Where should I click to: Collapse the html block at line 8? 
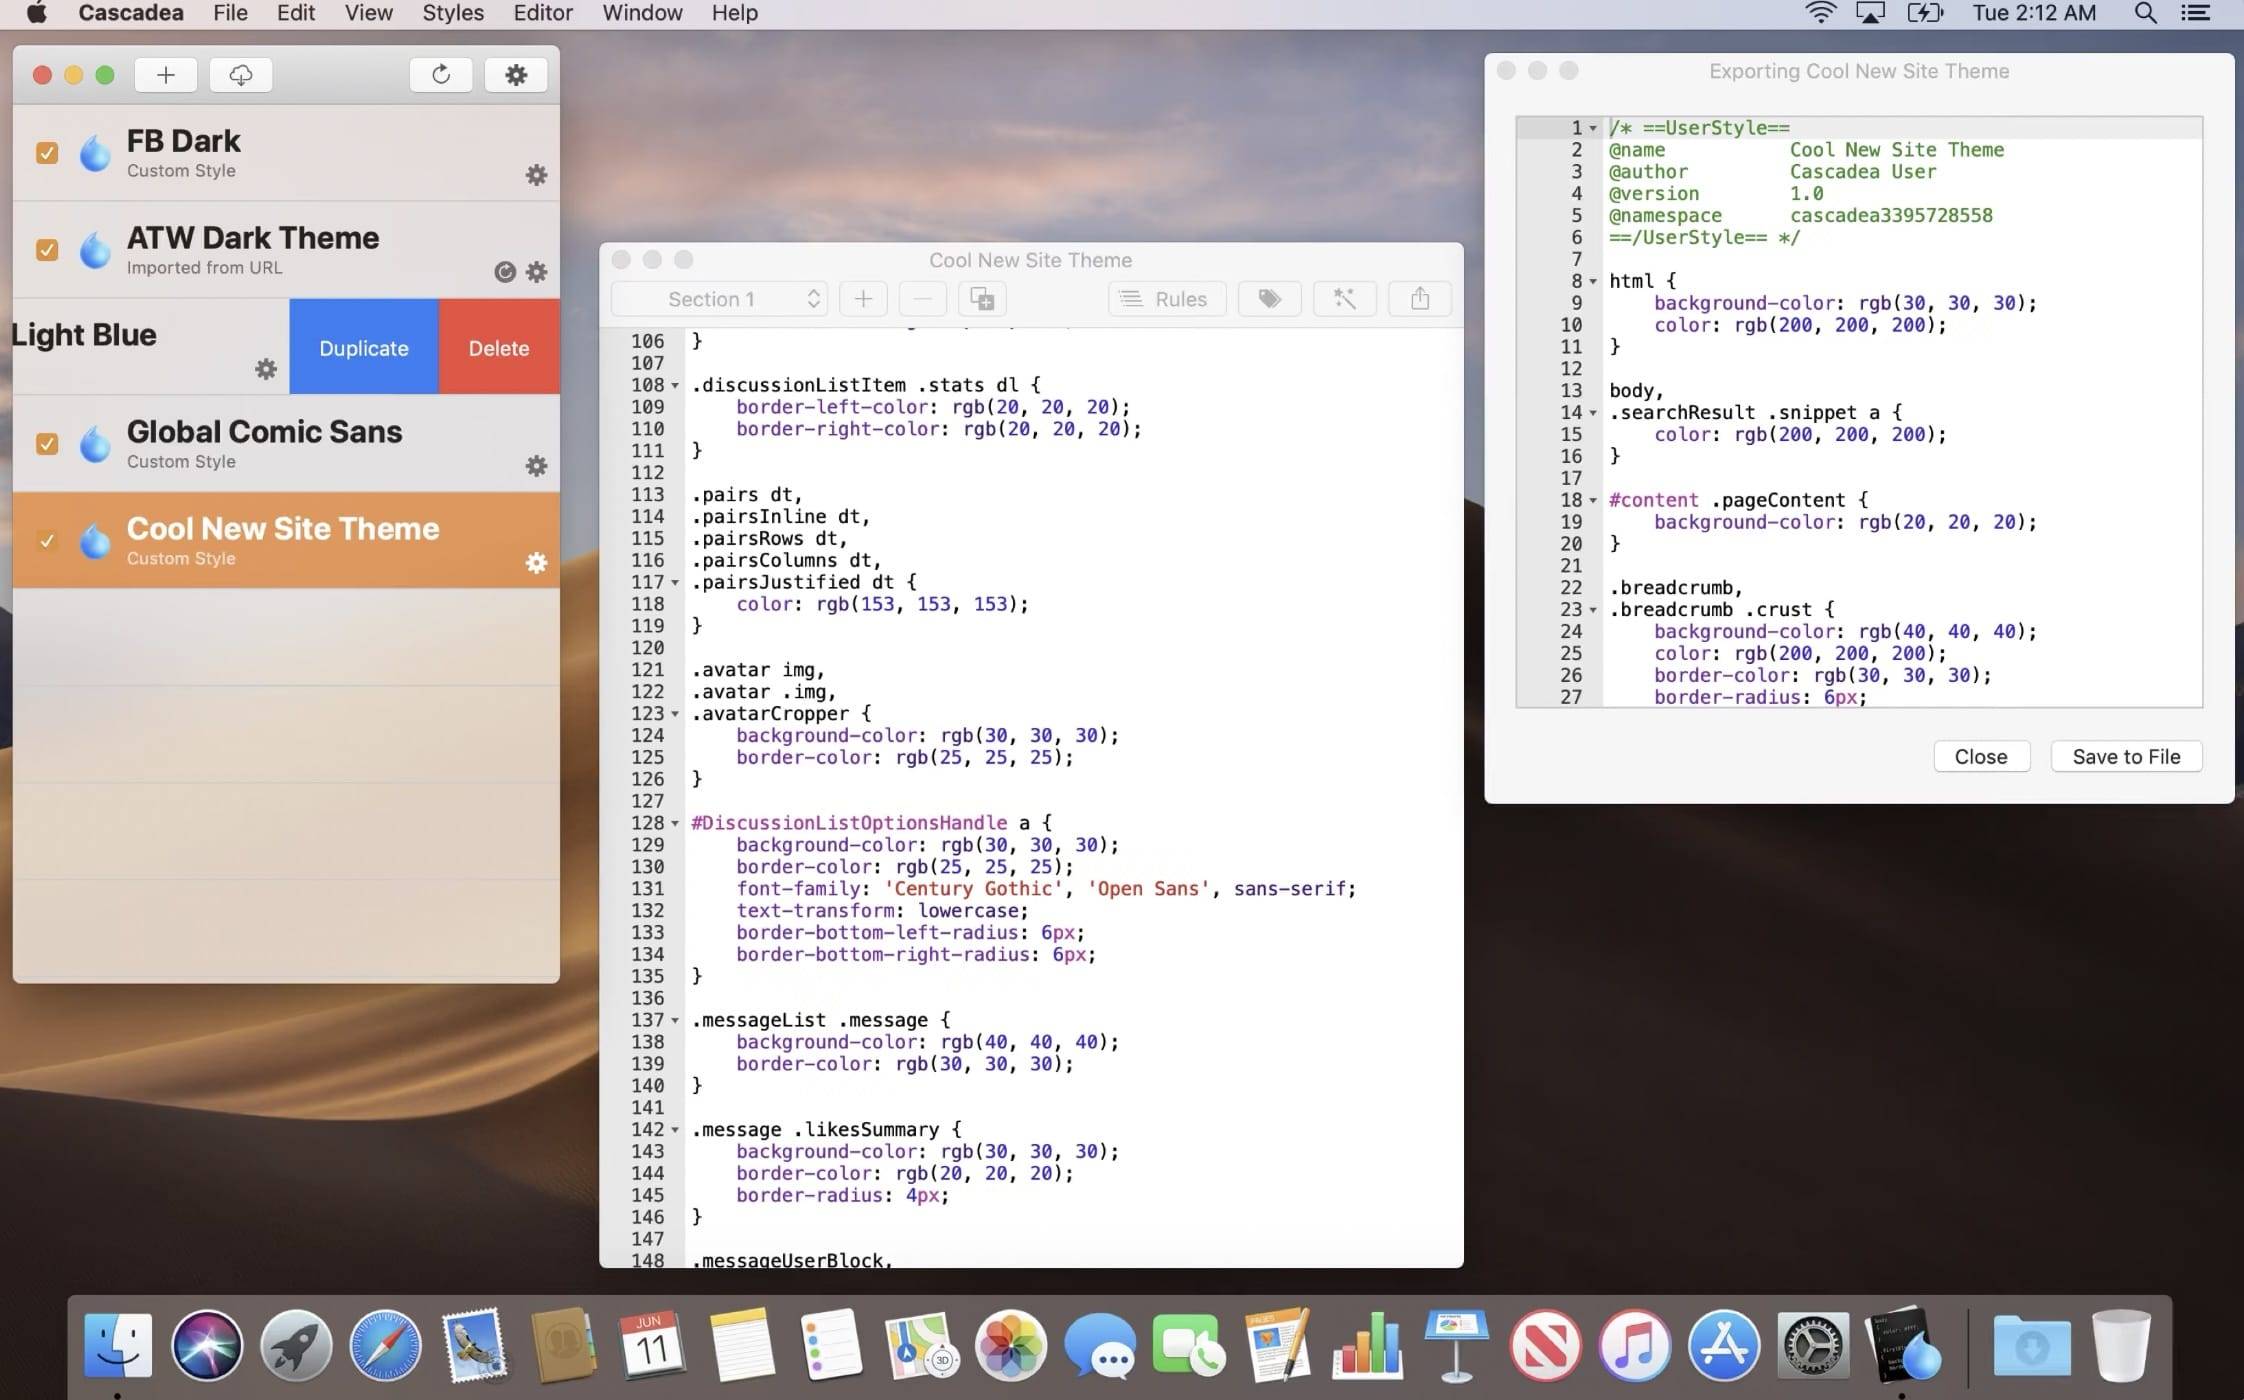pyautogui.click(x=1593, y=282)
